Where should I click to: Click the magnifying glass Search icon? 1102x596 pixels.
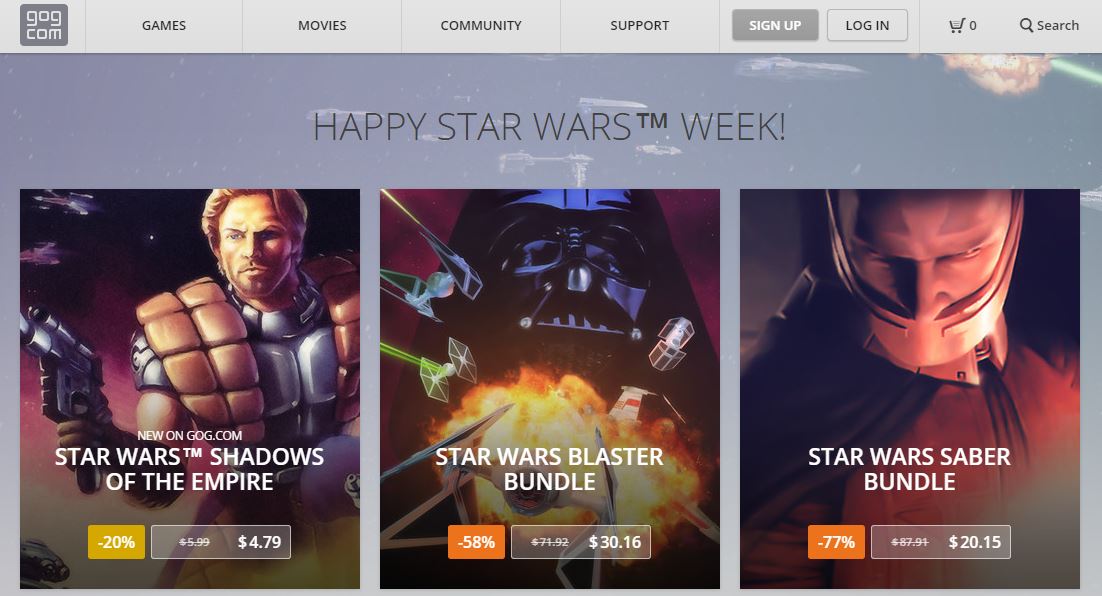(1026, 25)
